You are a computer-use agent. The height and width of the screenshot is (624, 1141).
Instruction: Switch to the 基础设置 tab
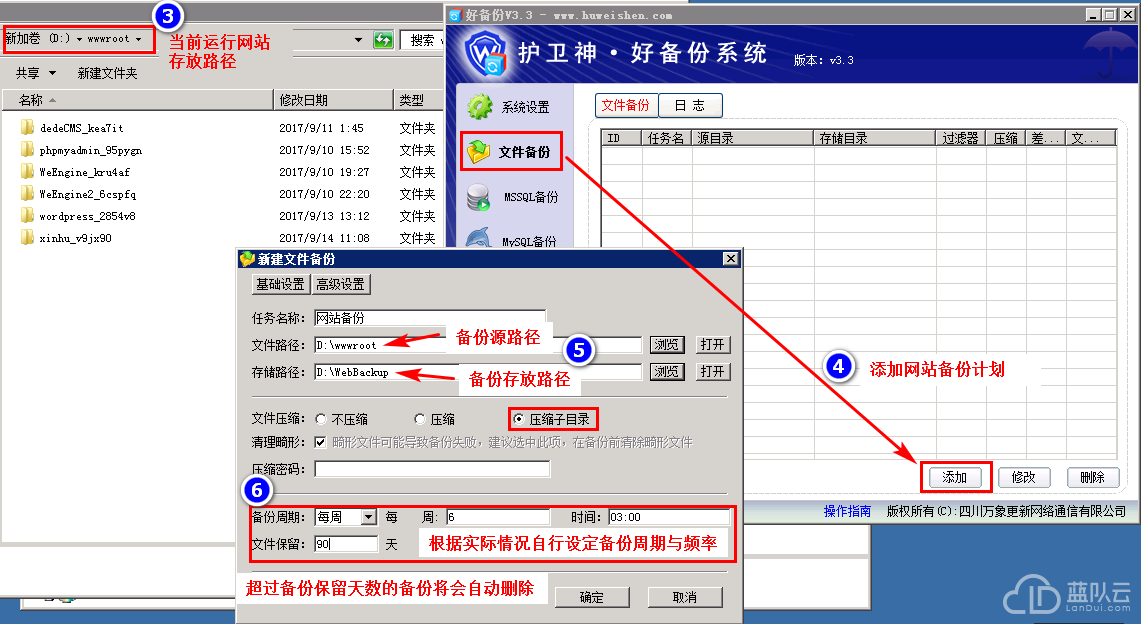pos(280,284)
